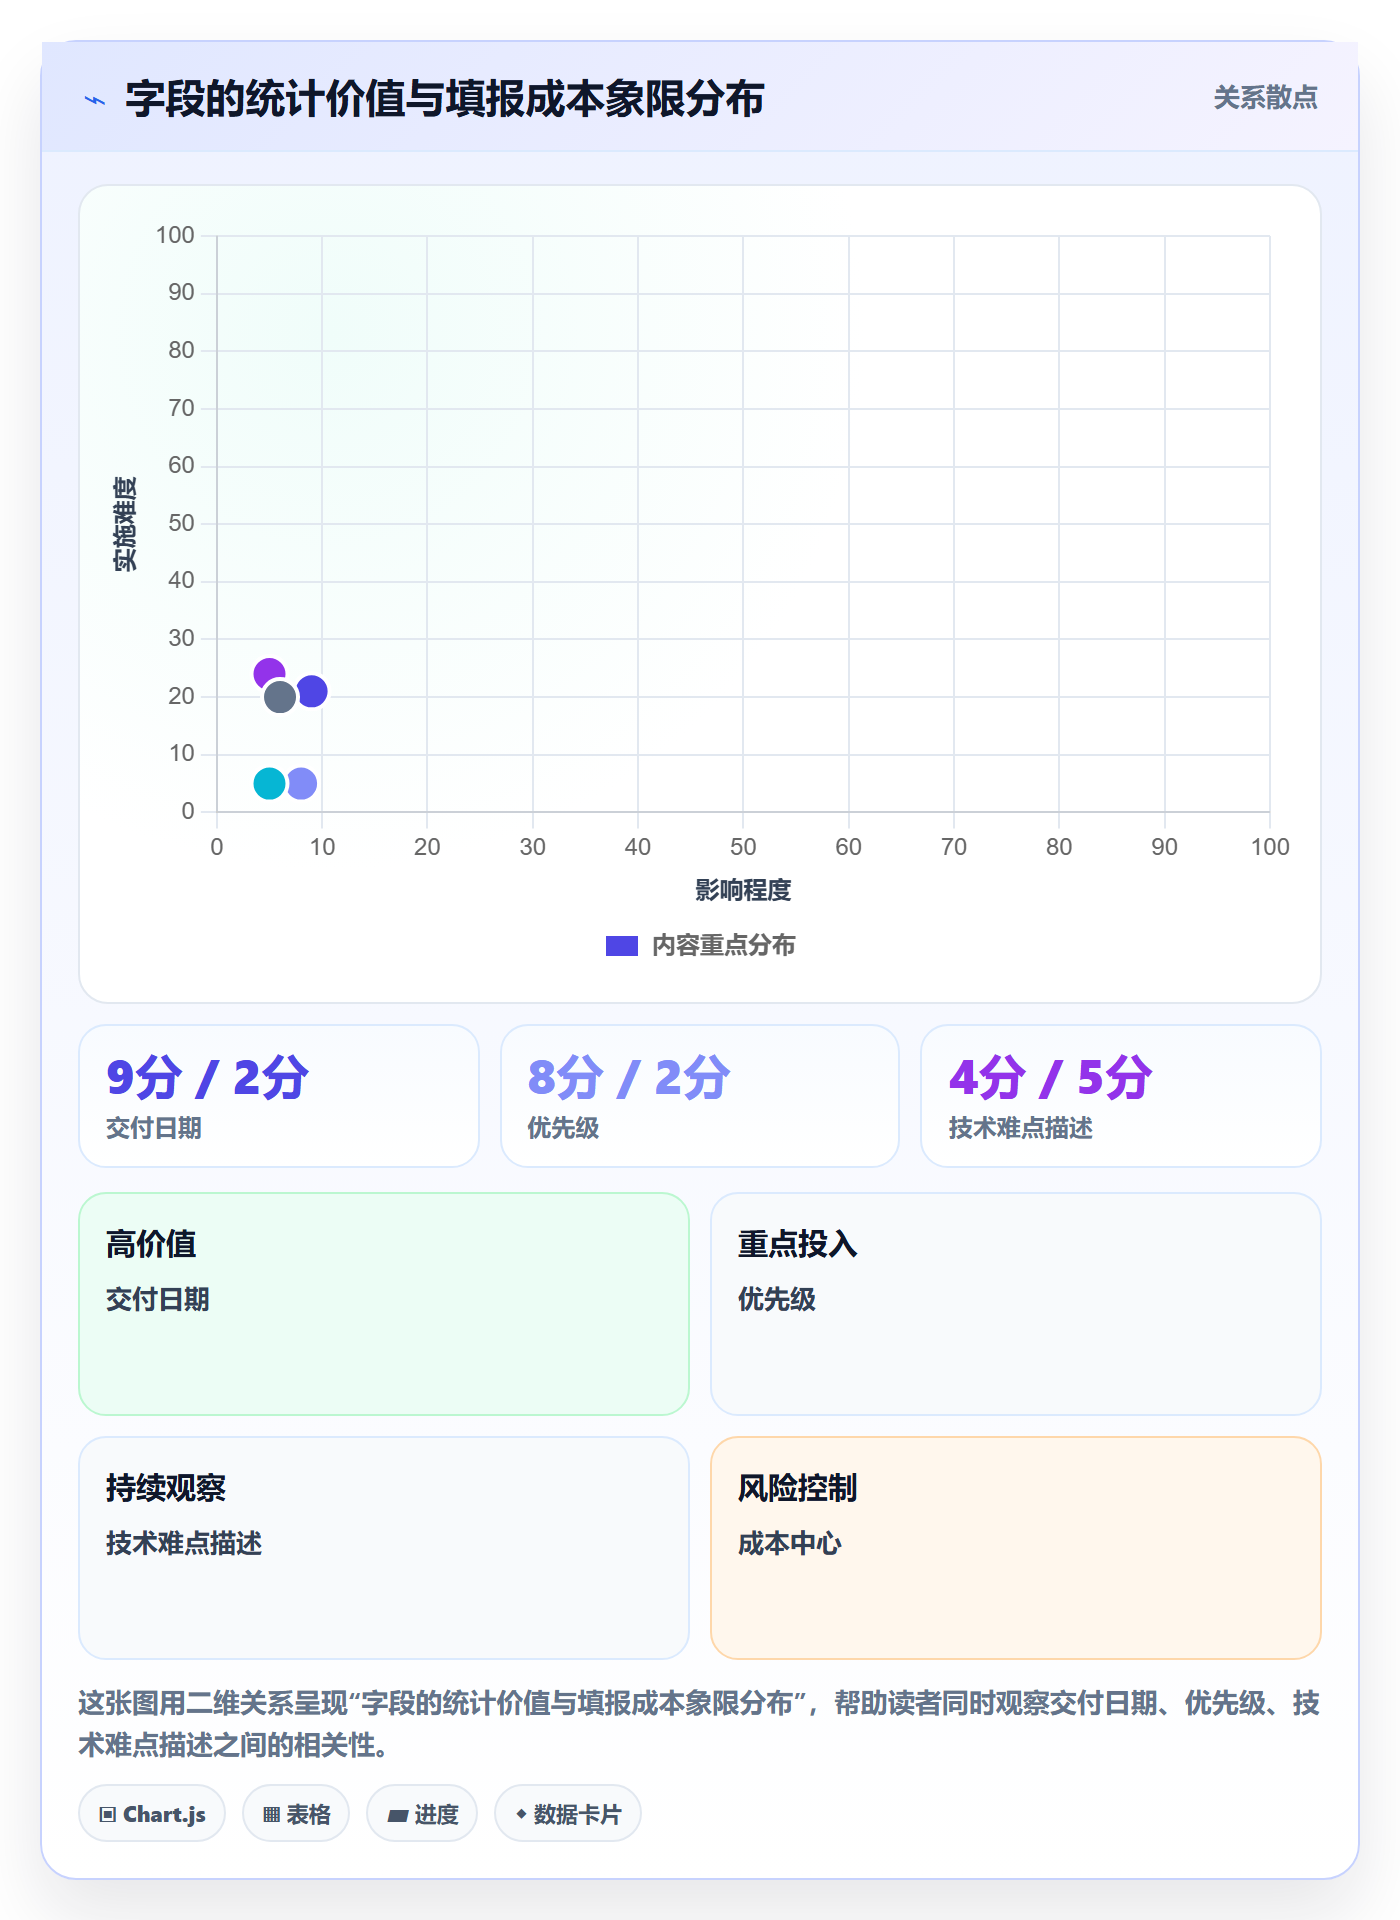Click the light periwinkle scatter point
The image size is (1400, 1920).
coord(301,783)
